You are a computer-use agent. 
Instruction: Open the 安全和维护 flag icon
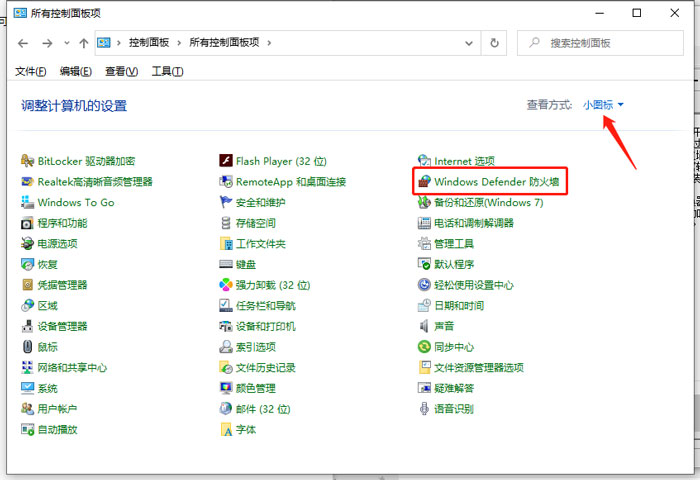(x=226, y=202)
